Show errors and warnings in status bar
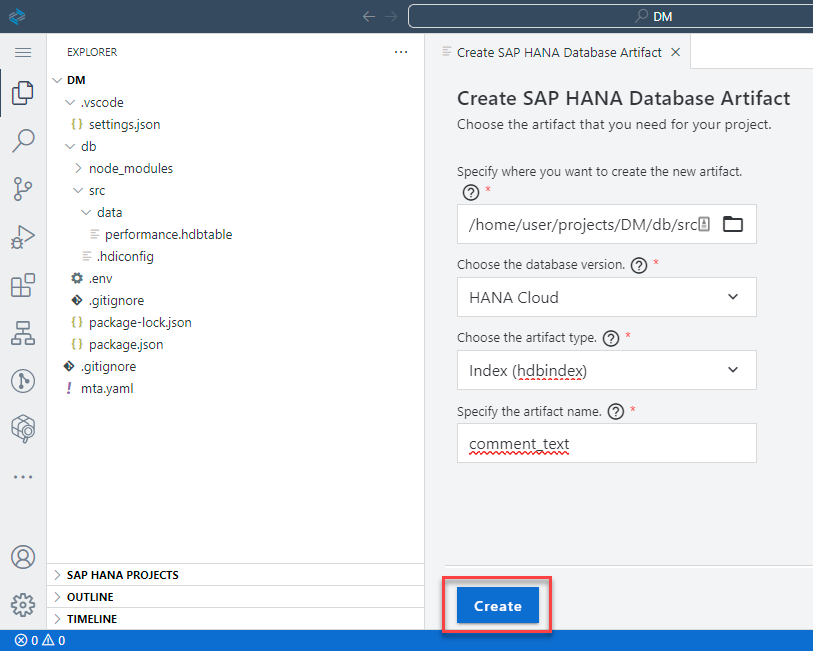This screenshot has width=813, height=651. [40, 641]
